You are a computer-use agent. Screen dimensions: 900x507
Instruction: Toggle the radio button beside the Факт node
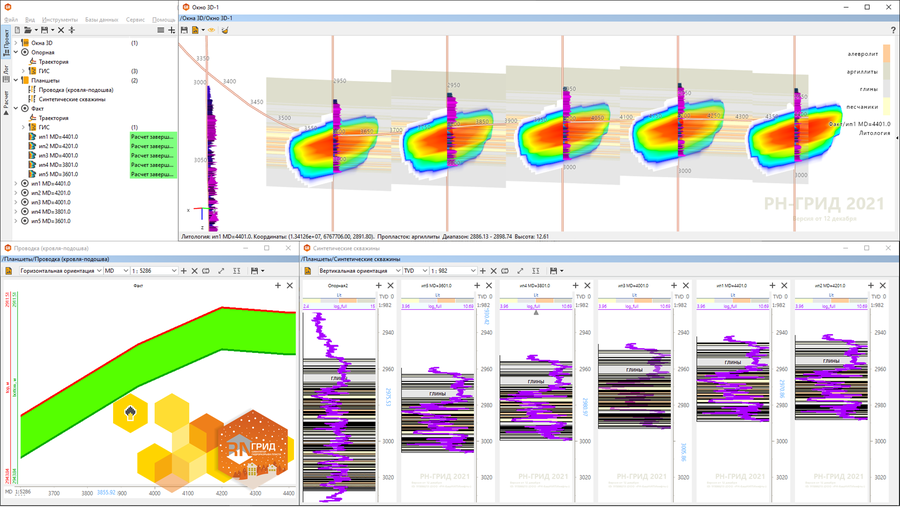tap(24, 109)
